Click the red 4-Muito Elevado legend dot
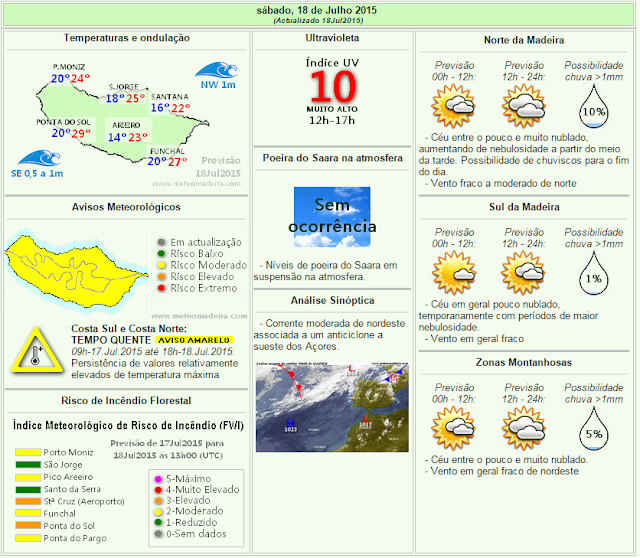 click(158, 489)
